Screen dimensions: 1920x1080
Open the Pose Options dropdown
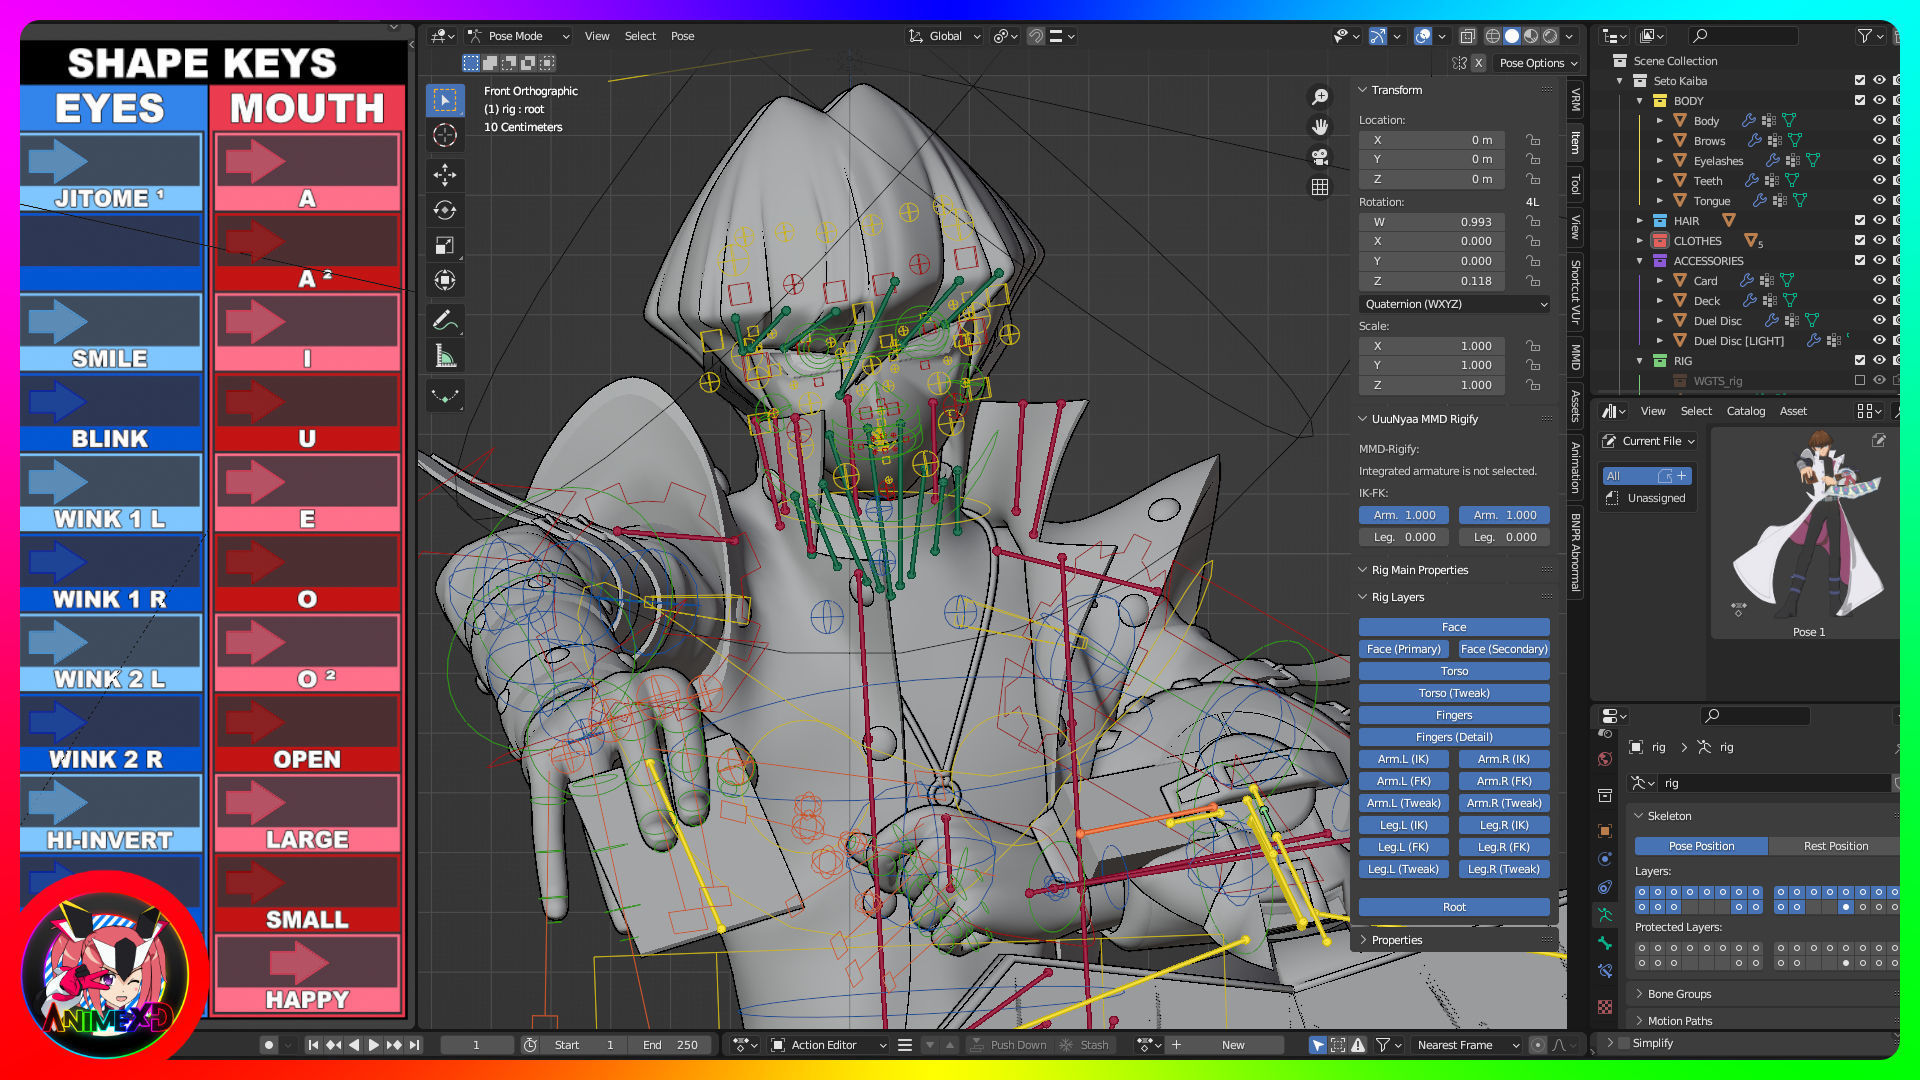[1538, 63]
